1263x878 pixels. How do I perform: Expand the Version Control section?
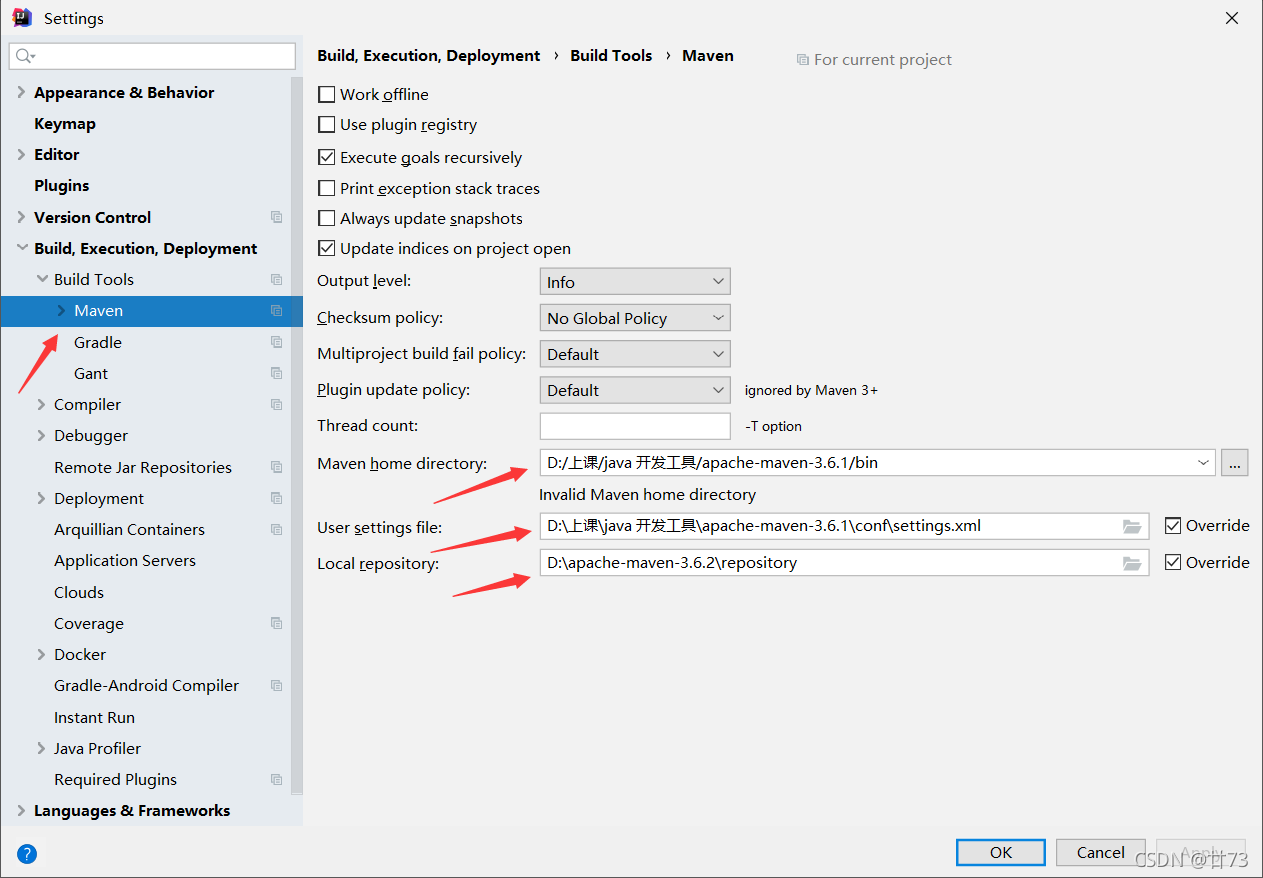point(21,217)
